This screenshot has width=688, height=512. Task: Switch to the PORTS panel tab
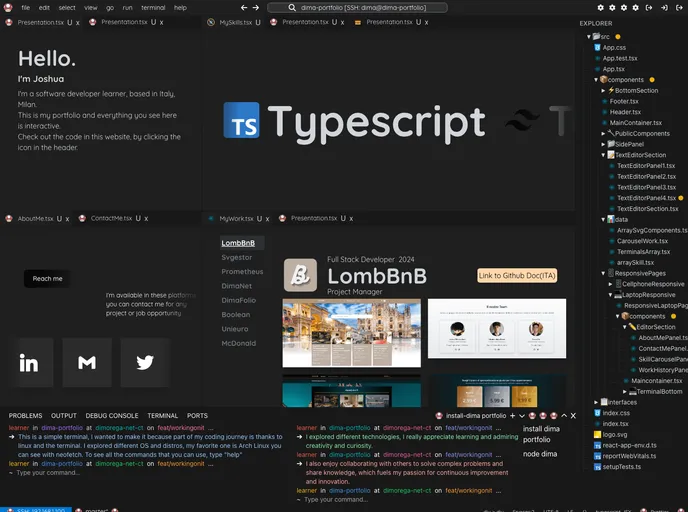coord(197,415)
